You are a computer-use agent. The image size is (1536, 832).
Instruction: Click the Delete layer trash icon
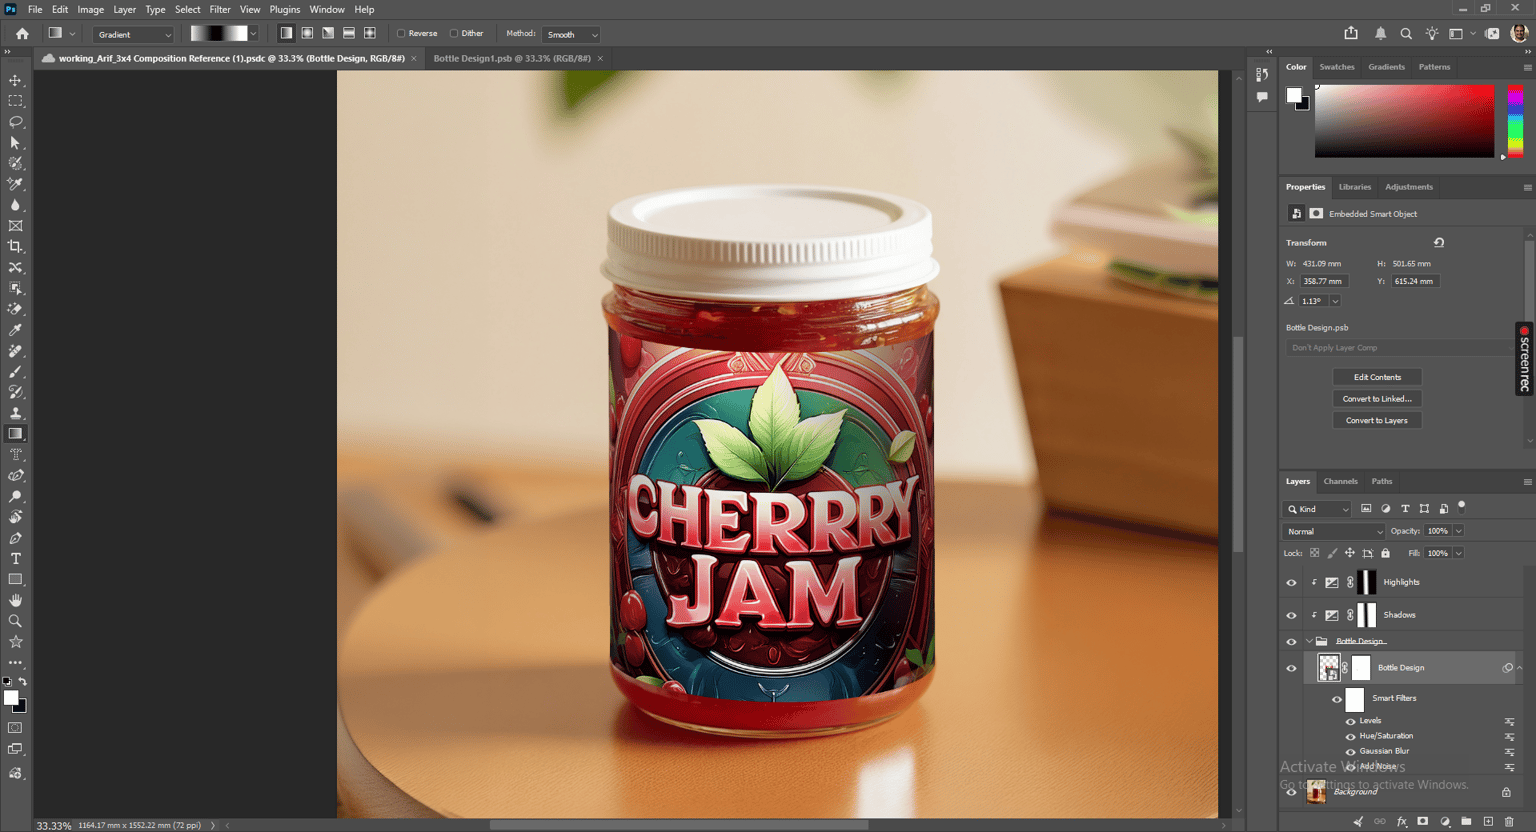click(1509, 821)
